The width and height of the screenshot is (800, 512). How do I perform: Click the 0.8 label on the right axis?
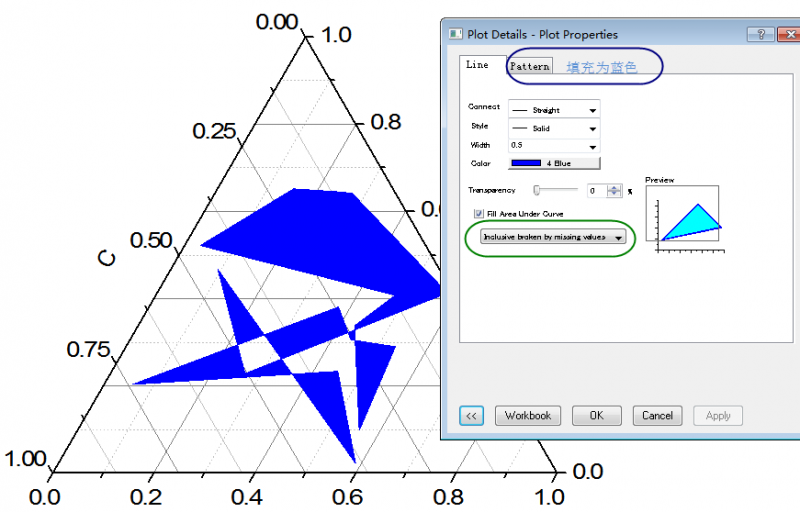tap(386, 122)
